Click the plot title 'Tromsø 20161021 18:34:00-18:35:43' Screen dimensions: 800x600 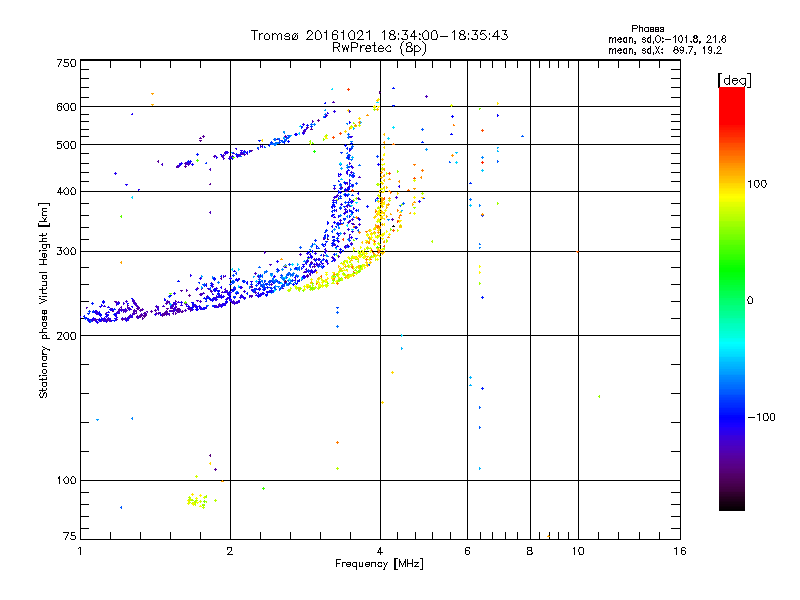coord(379,35)
